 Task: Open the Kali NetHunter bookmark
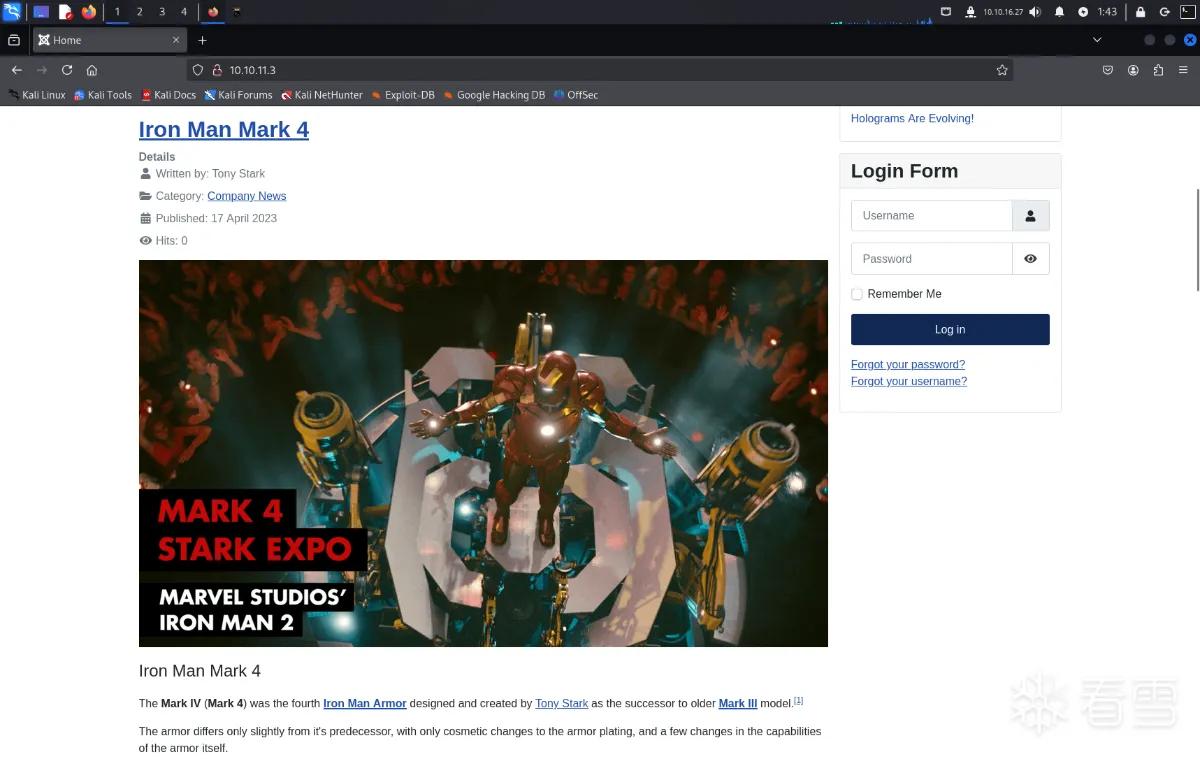[322, 95]
